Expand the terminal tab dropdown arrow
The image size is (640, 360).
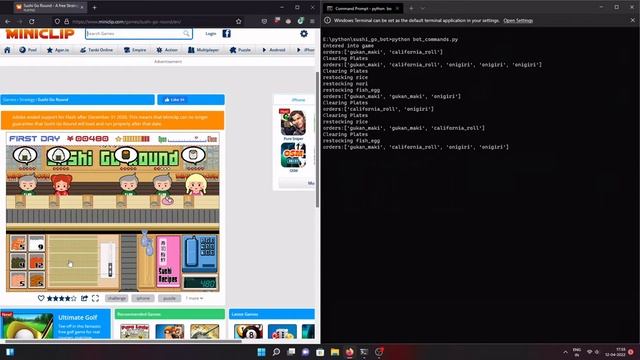click(x=423, y=8)
